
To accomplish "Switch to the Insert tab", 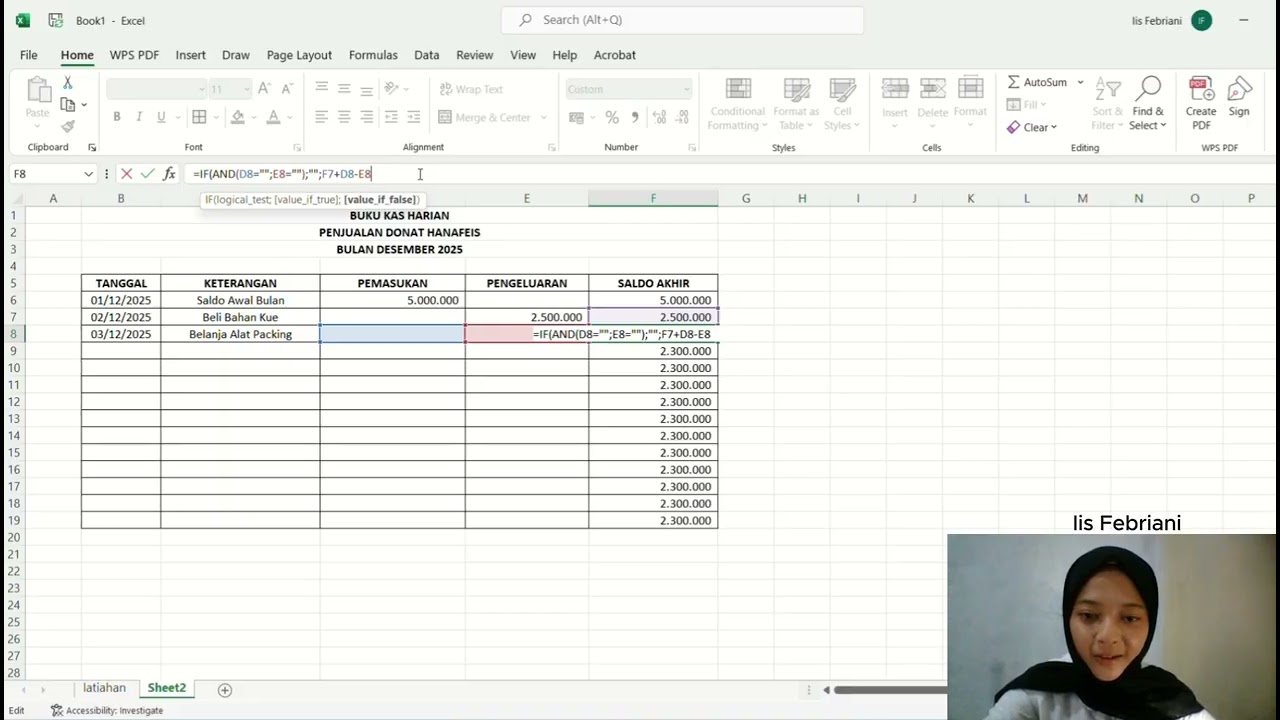I will click(x=190, y=55).
